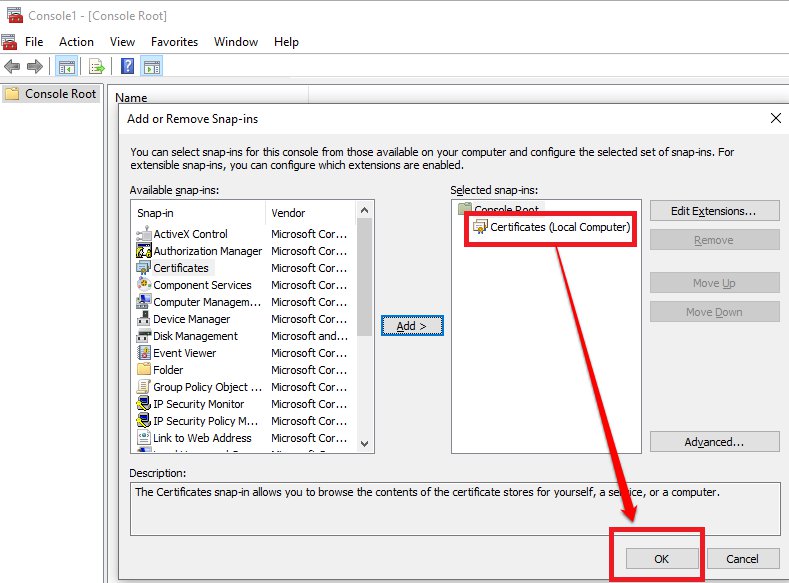
Task: Select Console Root in the left tree
Action: click(60, 94)
